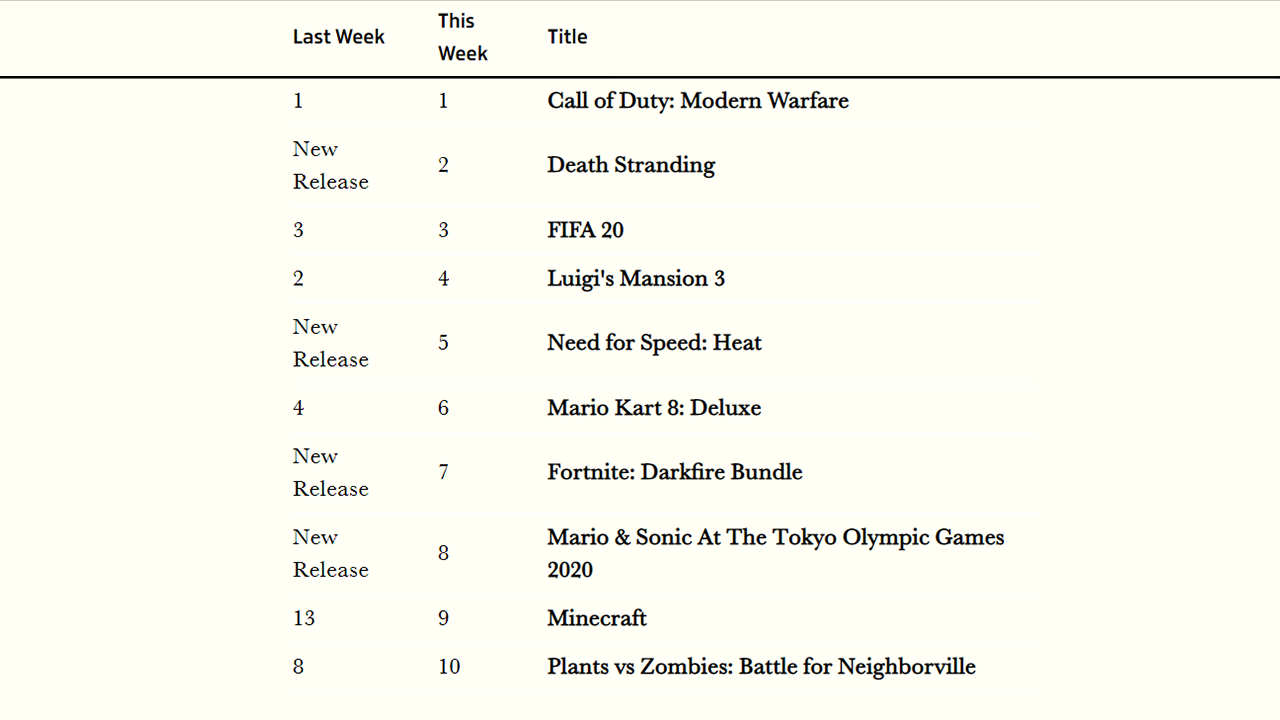The height and width of the screenshot is (720, 1280).
Task: Select the Call of Duty: Modern Warfare title
Action: pos(697,101)
